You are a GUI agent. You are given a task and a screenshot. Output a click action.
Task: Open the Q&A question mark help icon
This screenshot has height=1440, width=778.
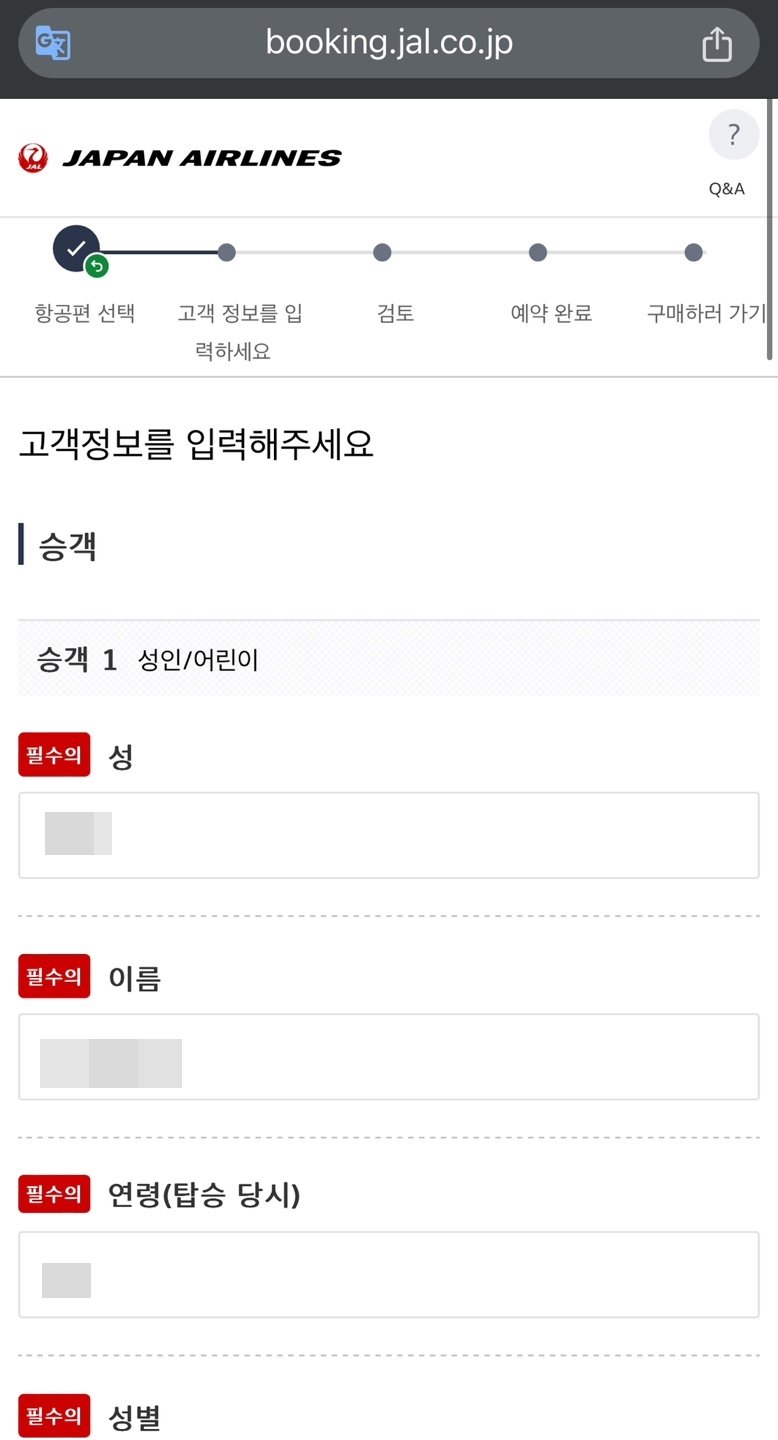click(733, 134)
